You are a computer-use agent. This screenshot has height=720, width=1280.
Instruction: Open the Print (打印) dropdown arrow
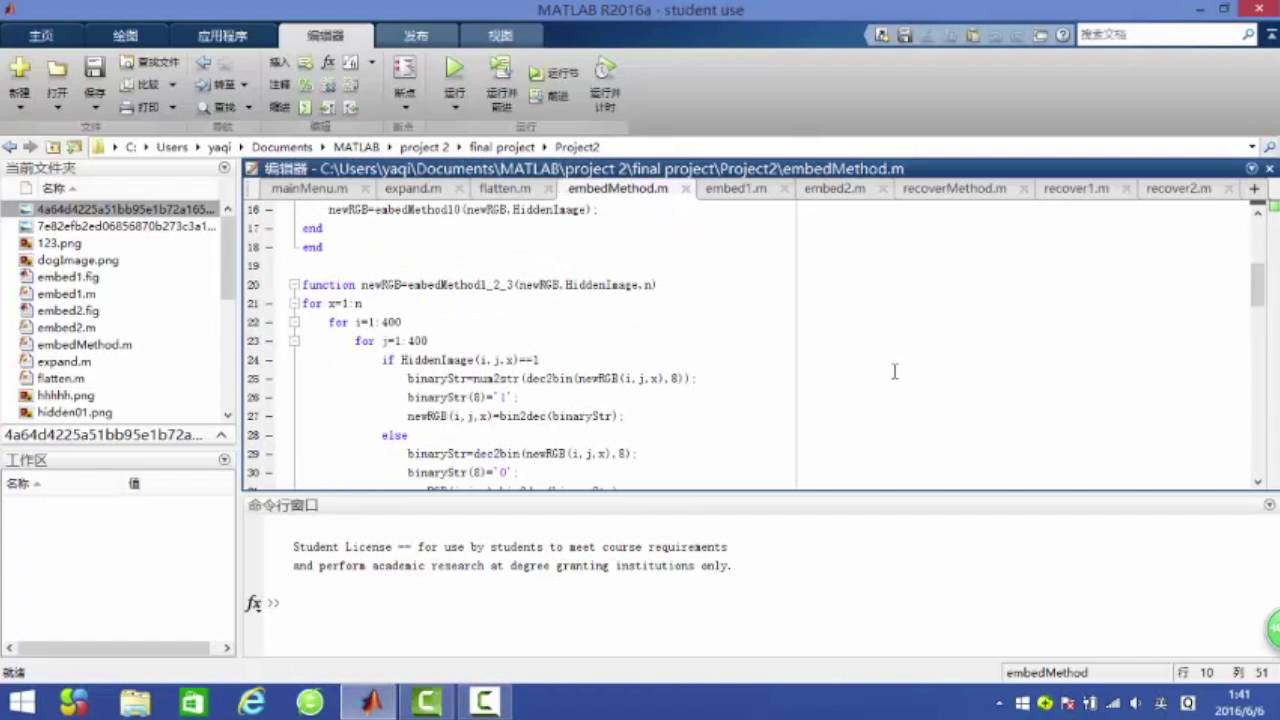pyautogui.click(x=172, y=108)
